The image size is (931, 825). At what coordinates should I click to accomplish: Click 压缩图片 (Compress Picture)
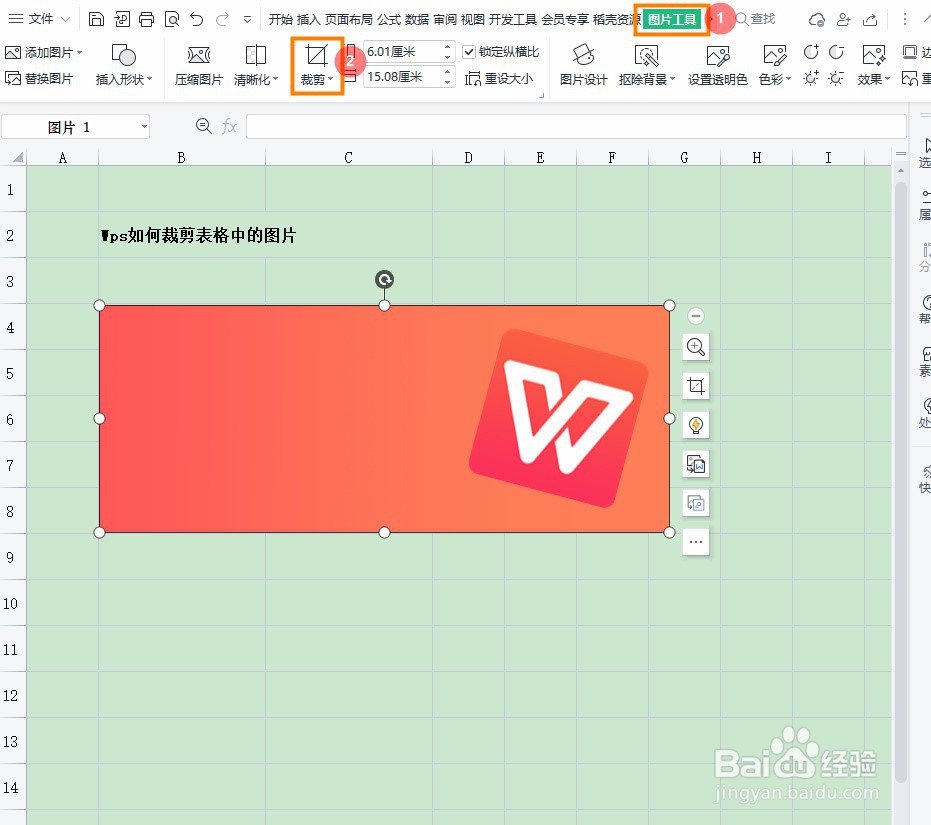point(198,64)
